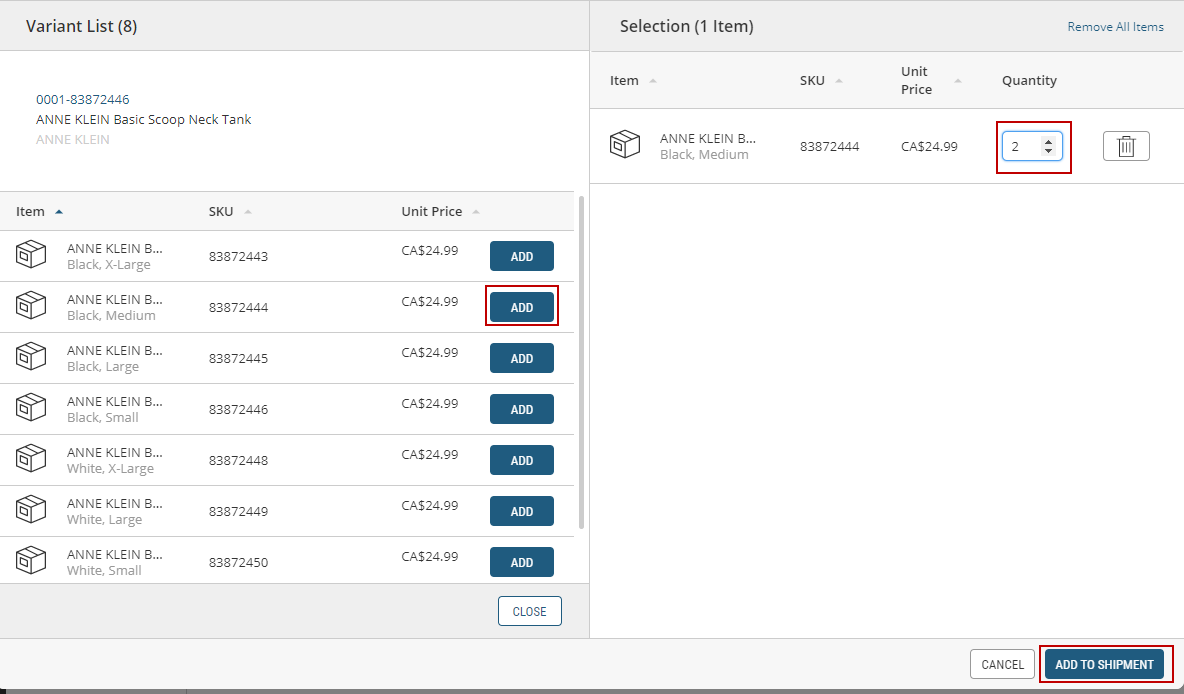
Task: Click the variant list vertical scrollbar
Action: 582,360
